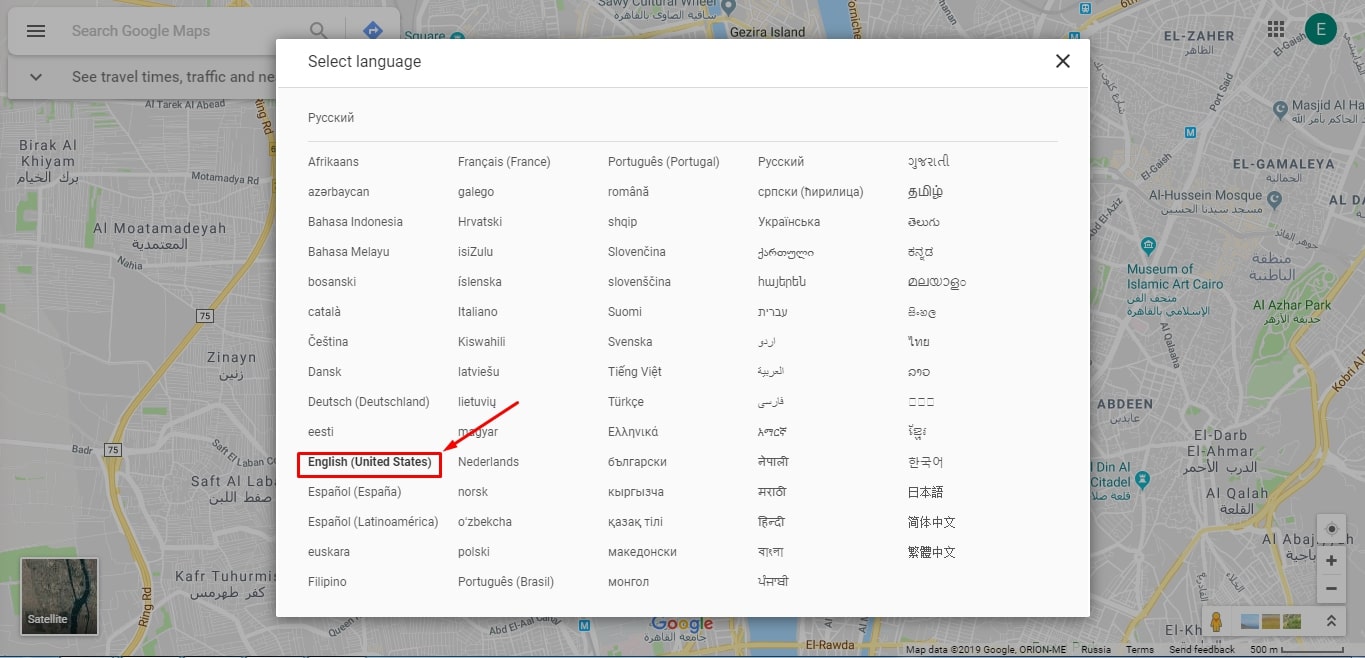Open the Google apps grid
The width and height of the screenshot is (1365, 658).
click(x=1276, y=29)
